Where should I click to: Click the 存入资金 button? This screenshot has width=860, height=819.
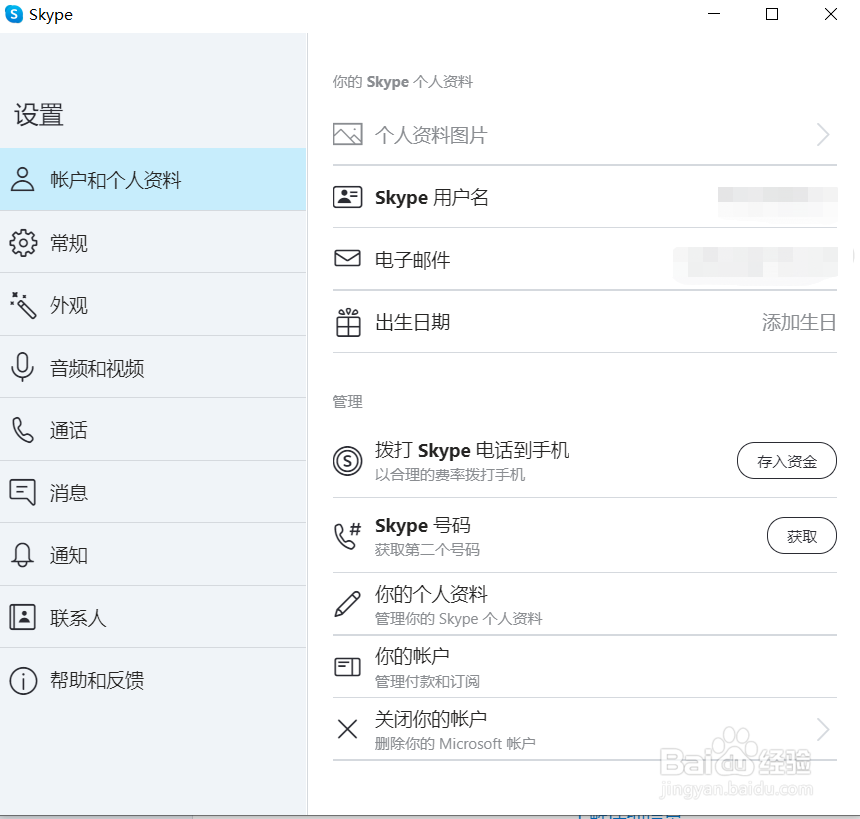[x=787, y=461]
